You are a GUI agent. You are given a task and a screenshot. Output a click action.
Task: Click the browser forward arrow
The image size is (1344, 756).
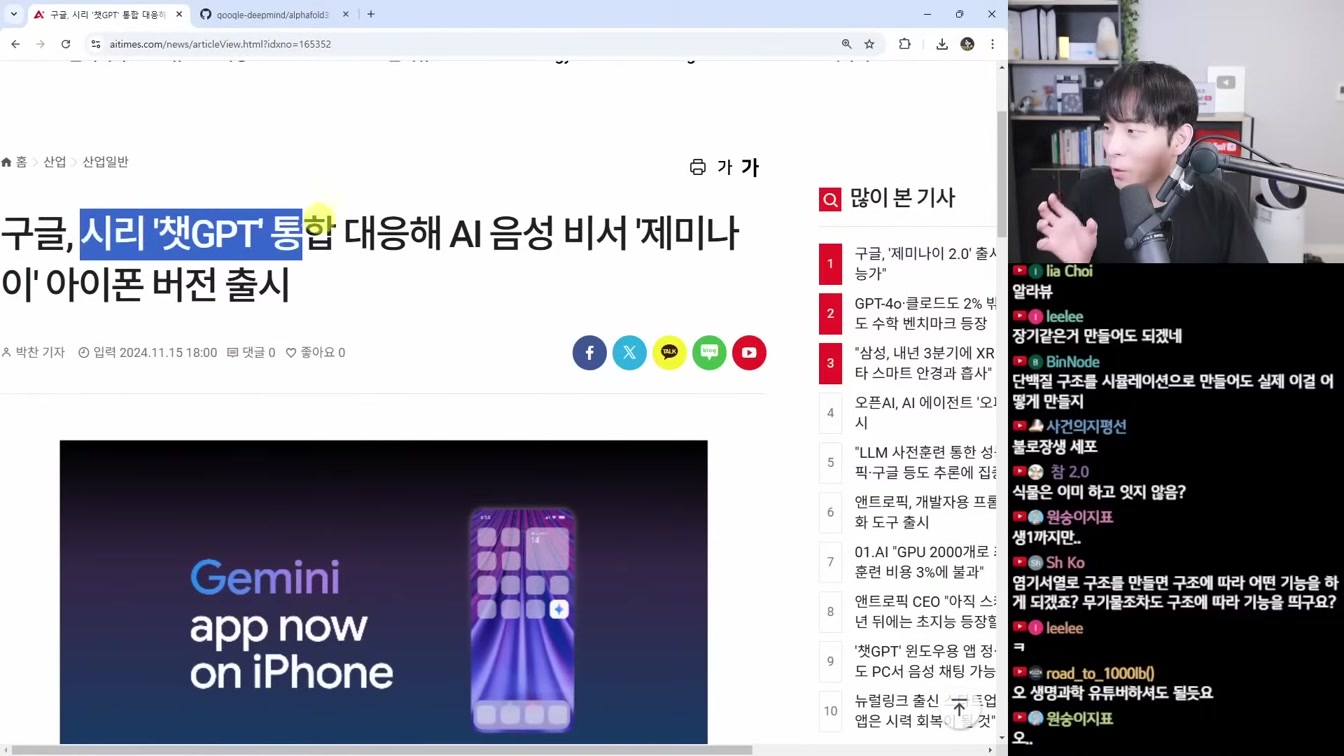tap(40, 44)
